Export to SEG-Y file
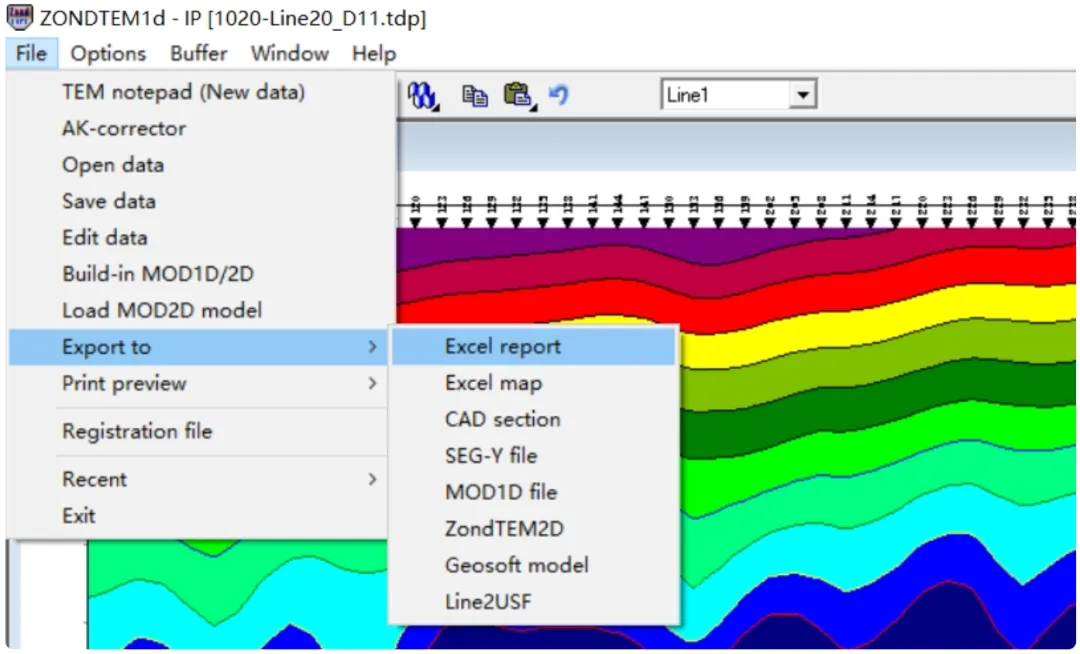The height and width of the screenshot is (654, 1080). click(534, 456)
